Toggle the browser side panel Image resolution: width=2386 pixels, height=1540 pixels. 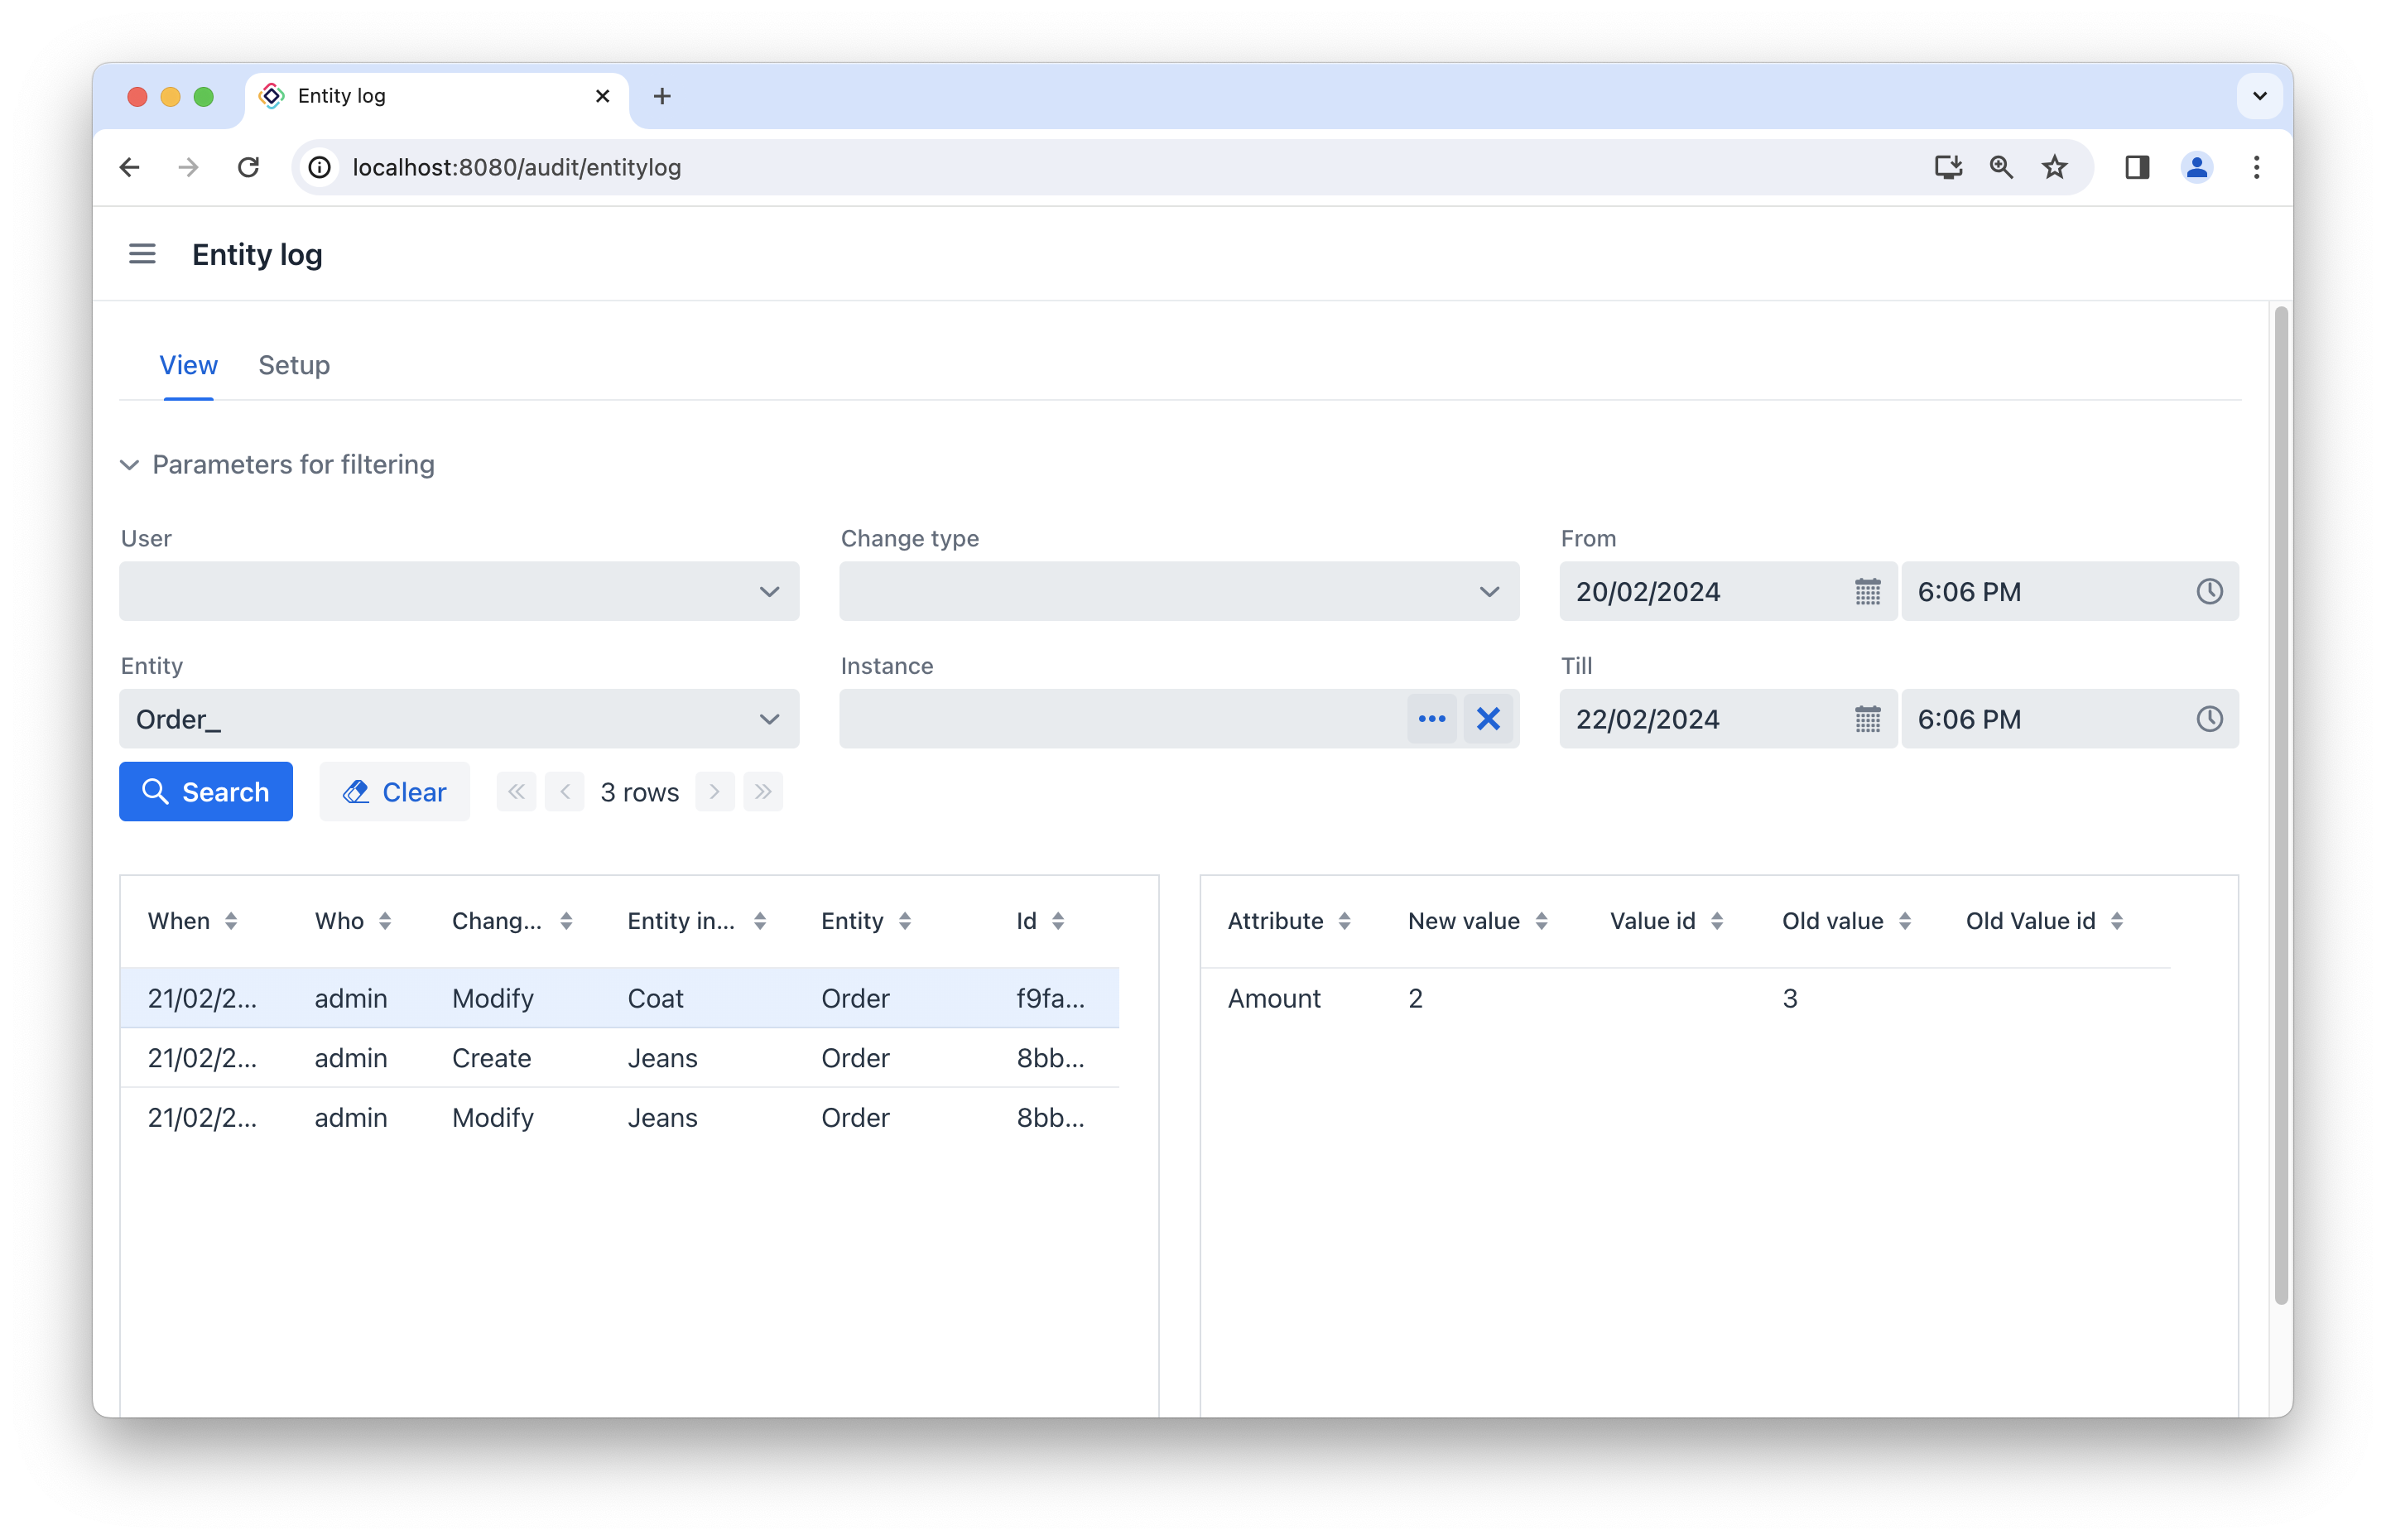[x=2137, y=167]
